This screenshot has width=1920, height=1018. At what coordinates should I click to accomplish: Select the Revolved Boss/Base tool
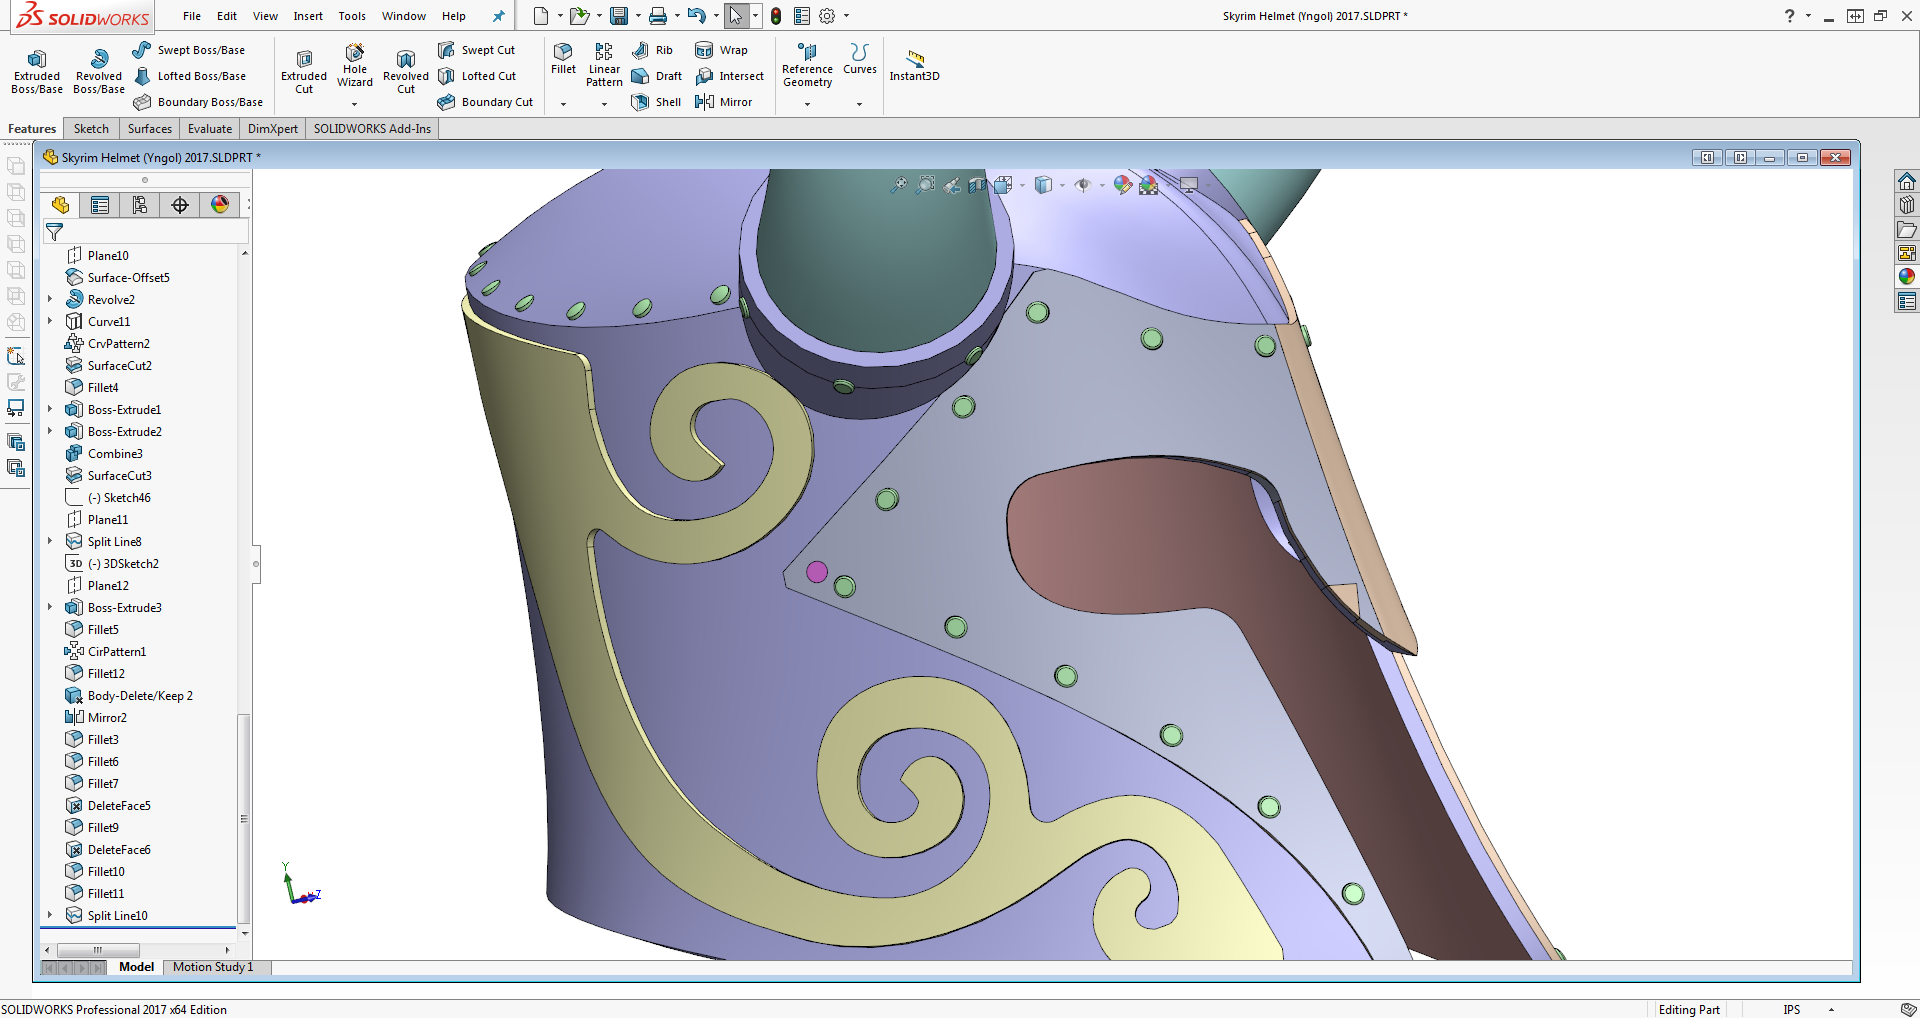coord(99,70)
